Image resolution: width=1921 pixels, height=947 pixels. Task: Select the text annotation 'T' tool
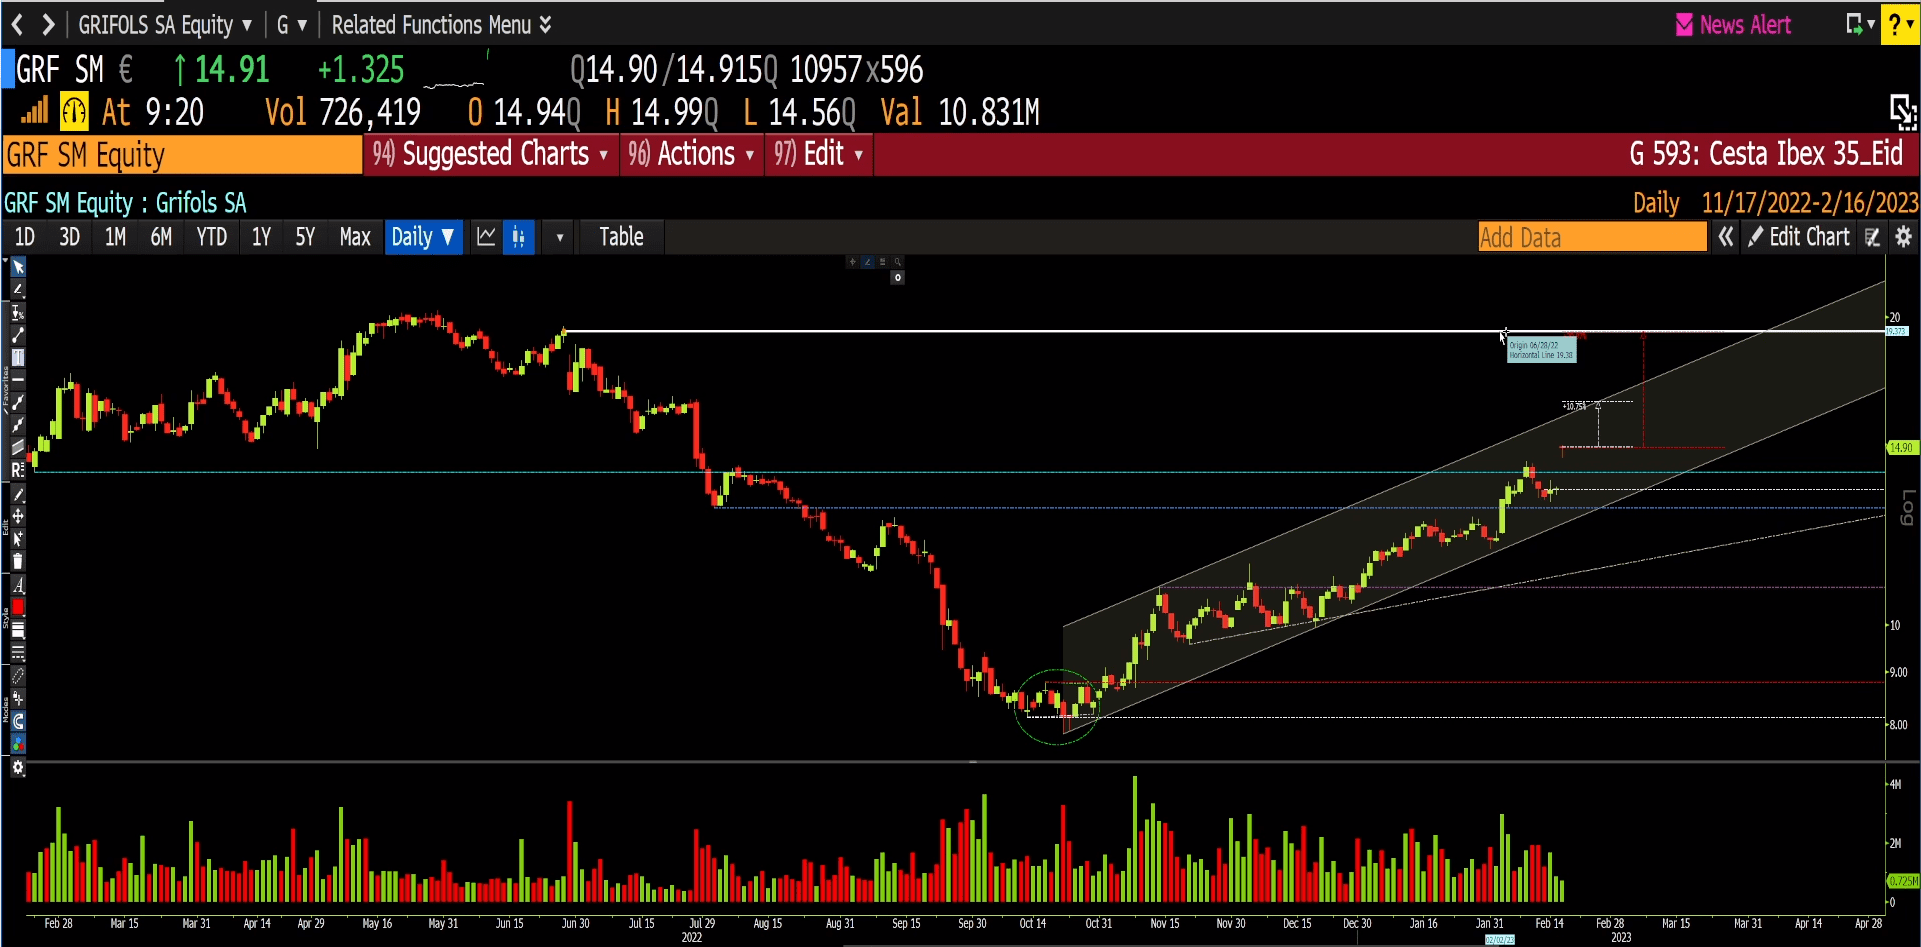(x=18, y=357)
